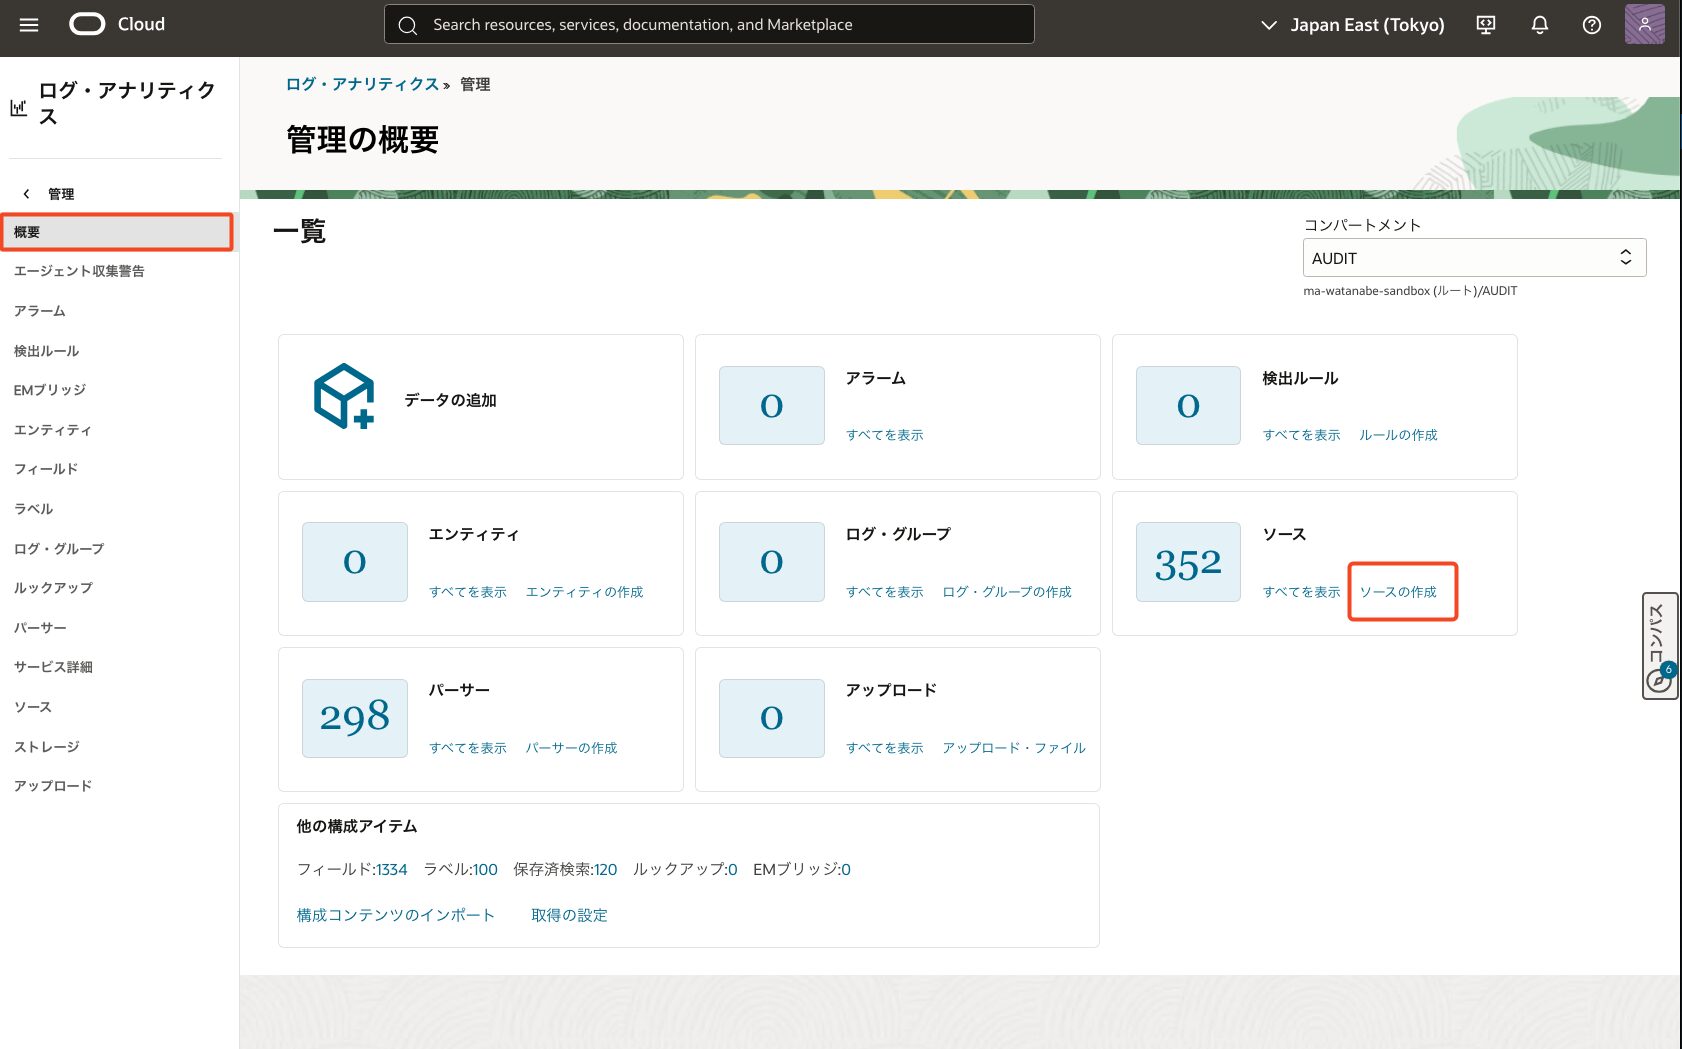Screen dimensions: 1682x1049
Task: Click 構成コンテンツのインポート link
Action: pos(395,915)
